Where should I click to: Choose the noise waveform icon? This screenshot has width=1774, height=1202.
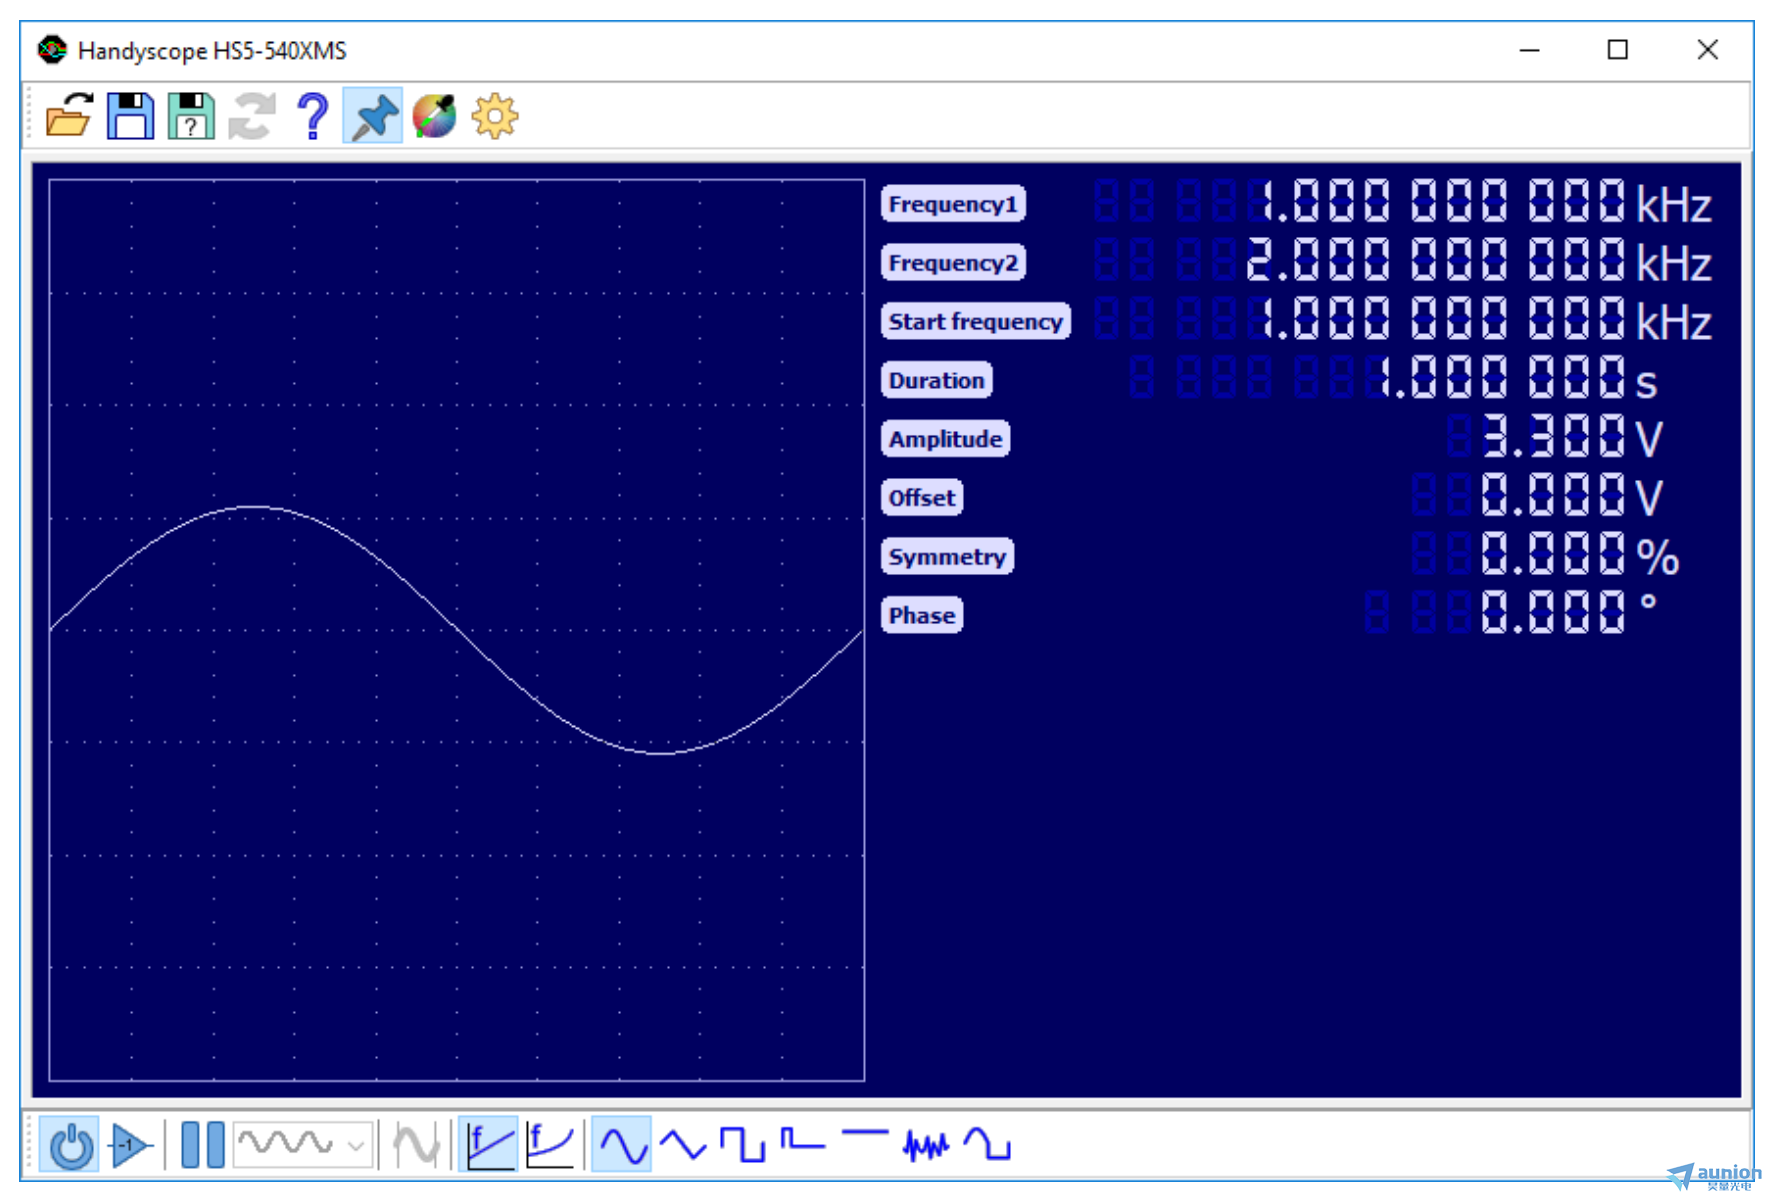pos(925,1145)
